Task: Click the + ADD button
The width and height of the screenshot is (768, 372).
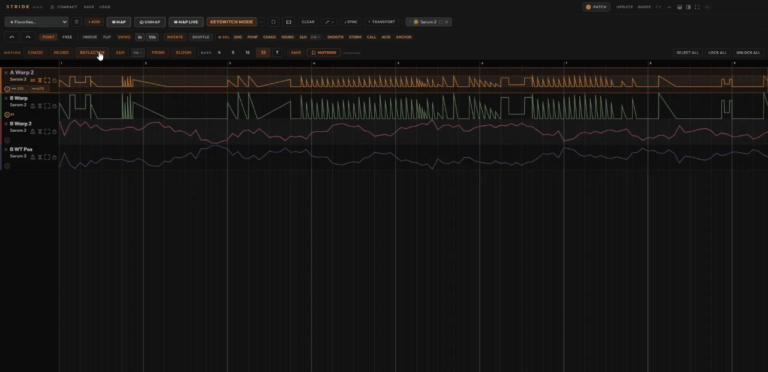Action: click(94, 22)
